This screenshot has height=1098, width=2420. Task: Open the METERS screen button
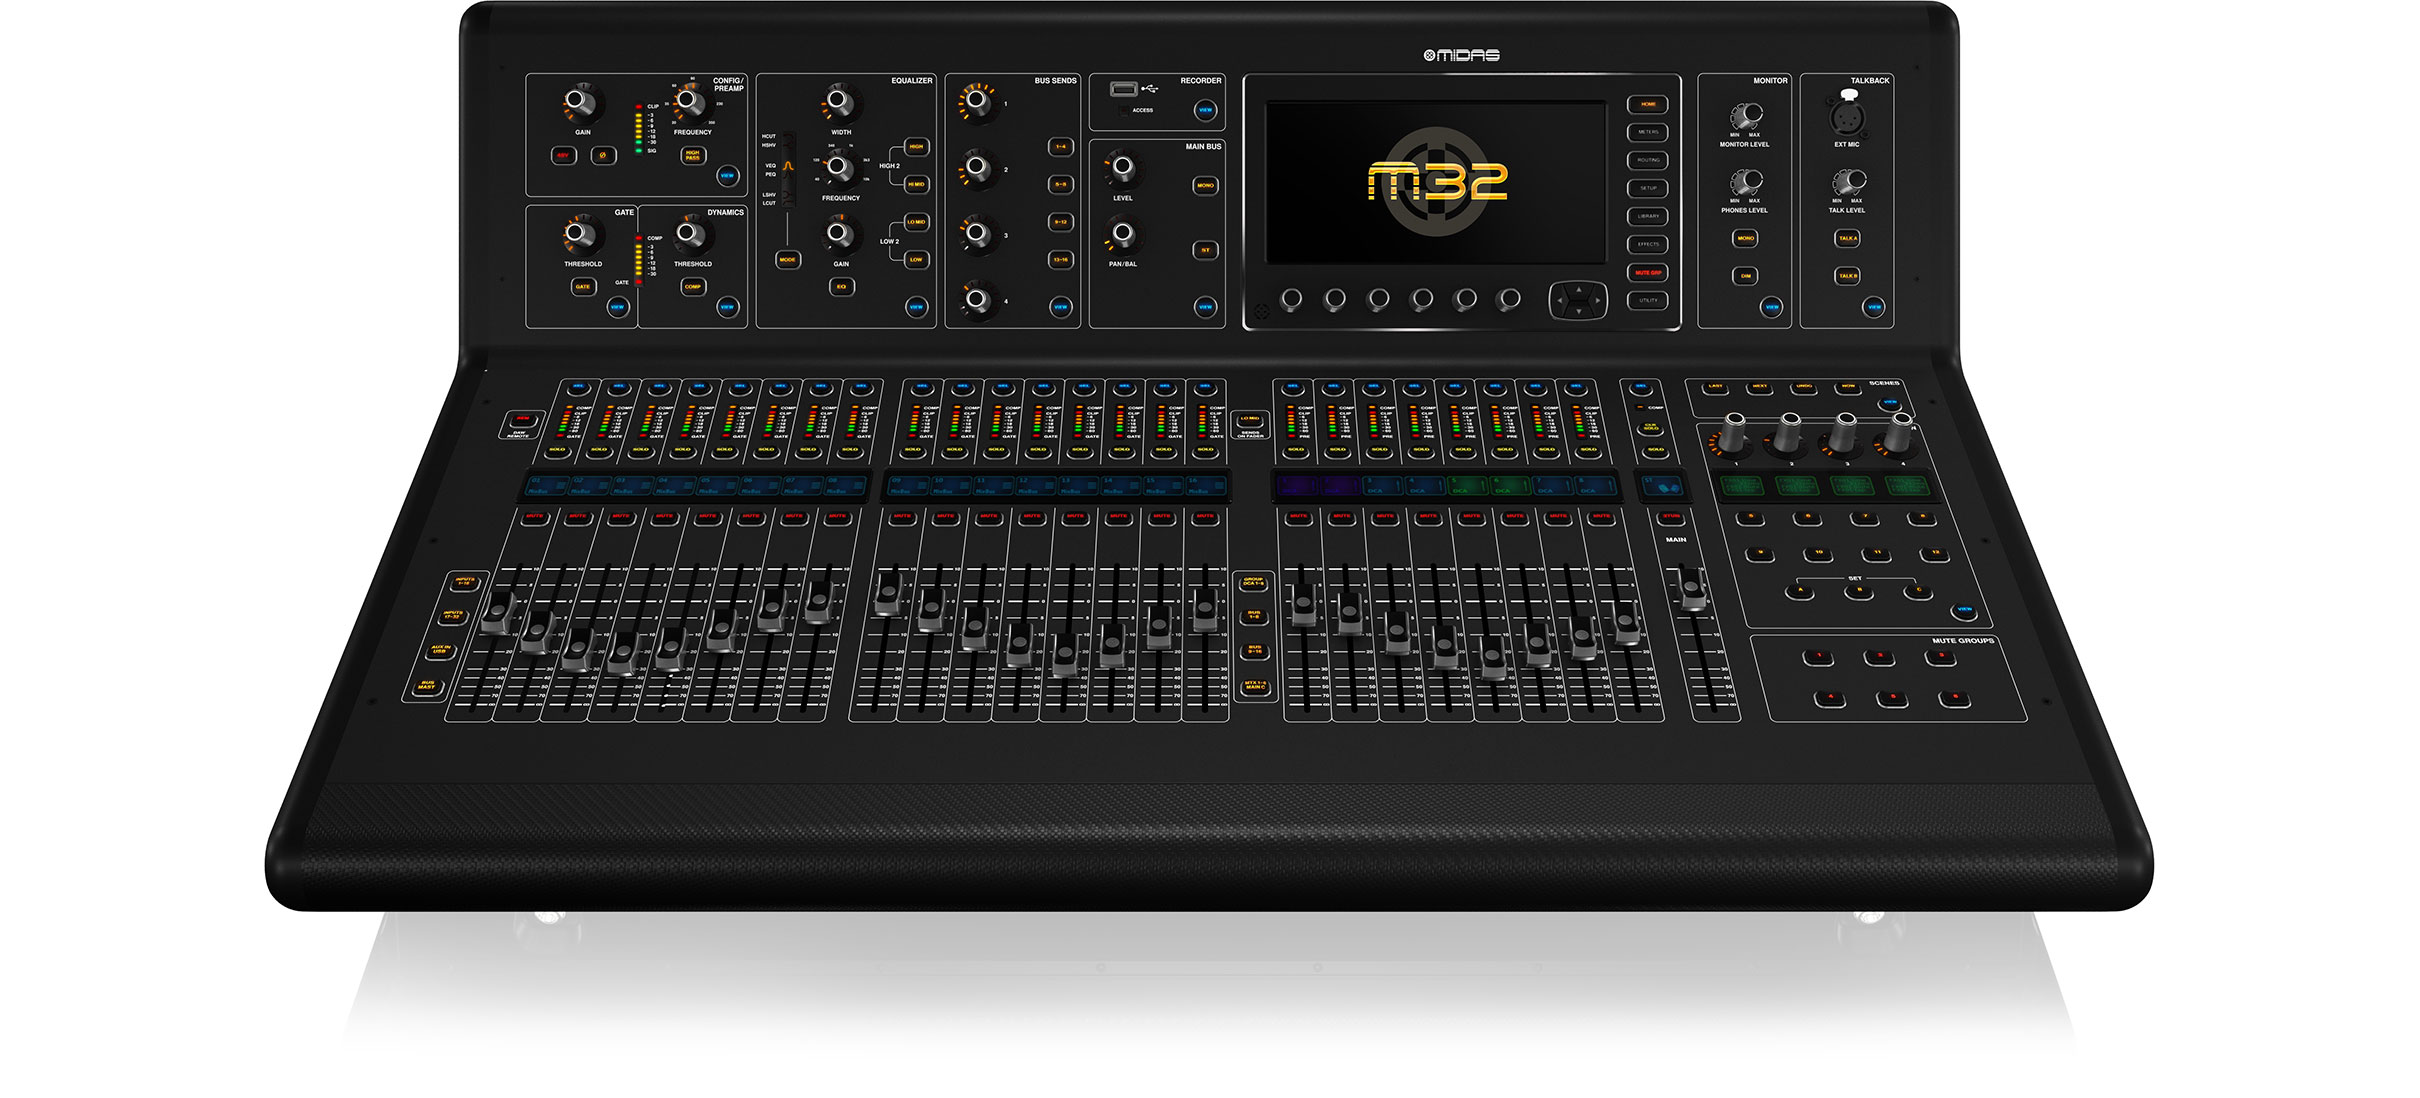(1648, 132)
